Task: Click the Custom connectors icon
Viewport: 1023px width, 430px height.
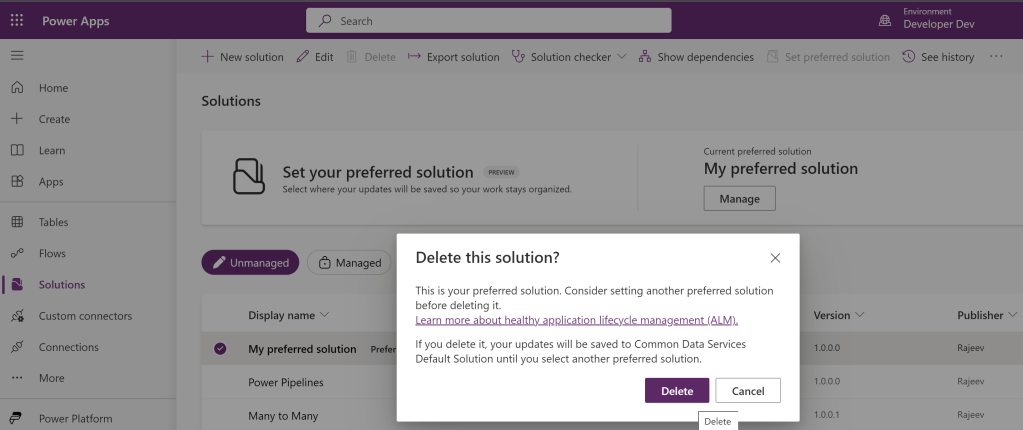Action: (x=17, y=316)
